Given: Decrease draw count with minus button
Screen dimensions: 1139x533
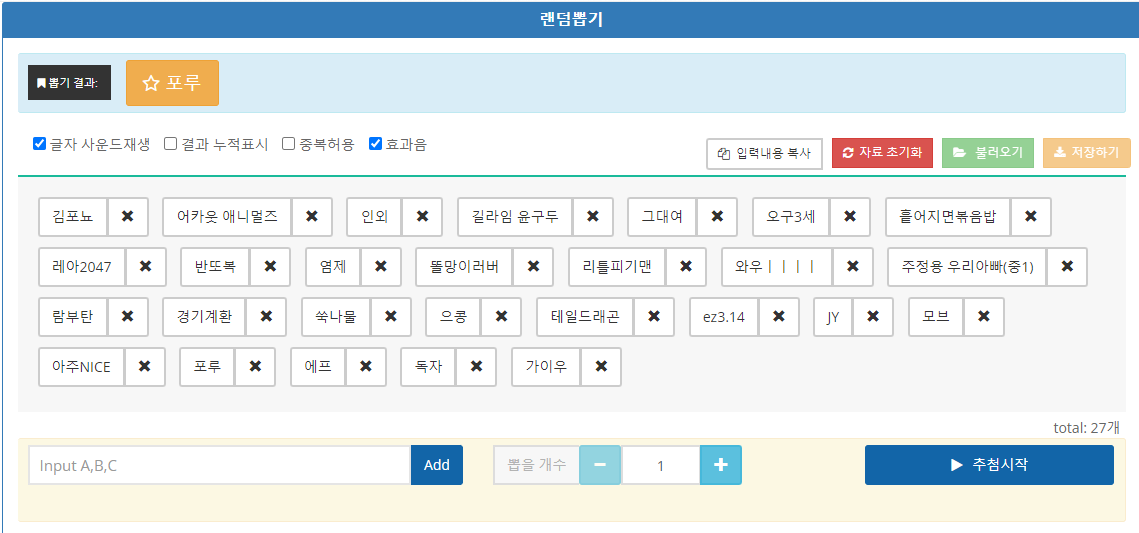Looking at the screenshot, I should (600, 465).
